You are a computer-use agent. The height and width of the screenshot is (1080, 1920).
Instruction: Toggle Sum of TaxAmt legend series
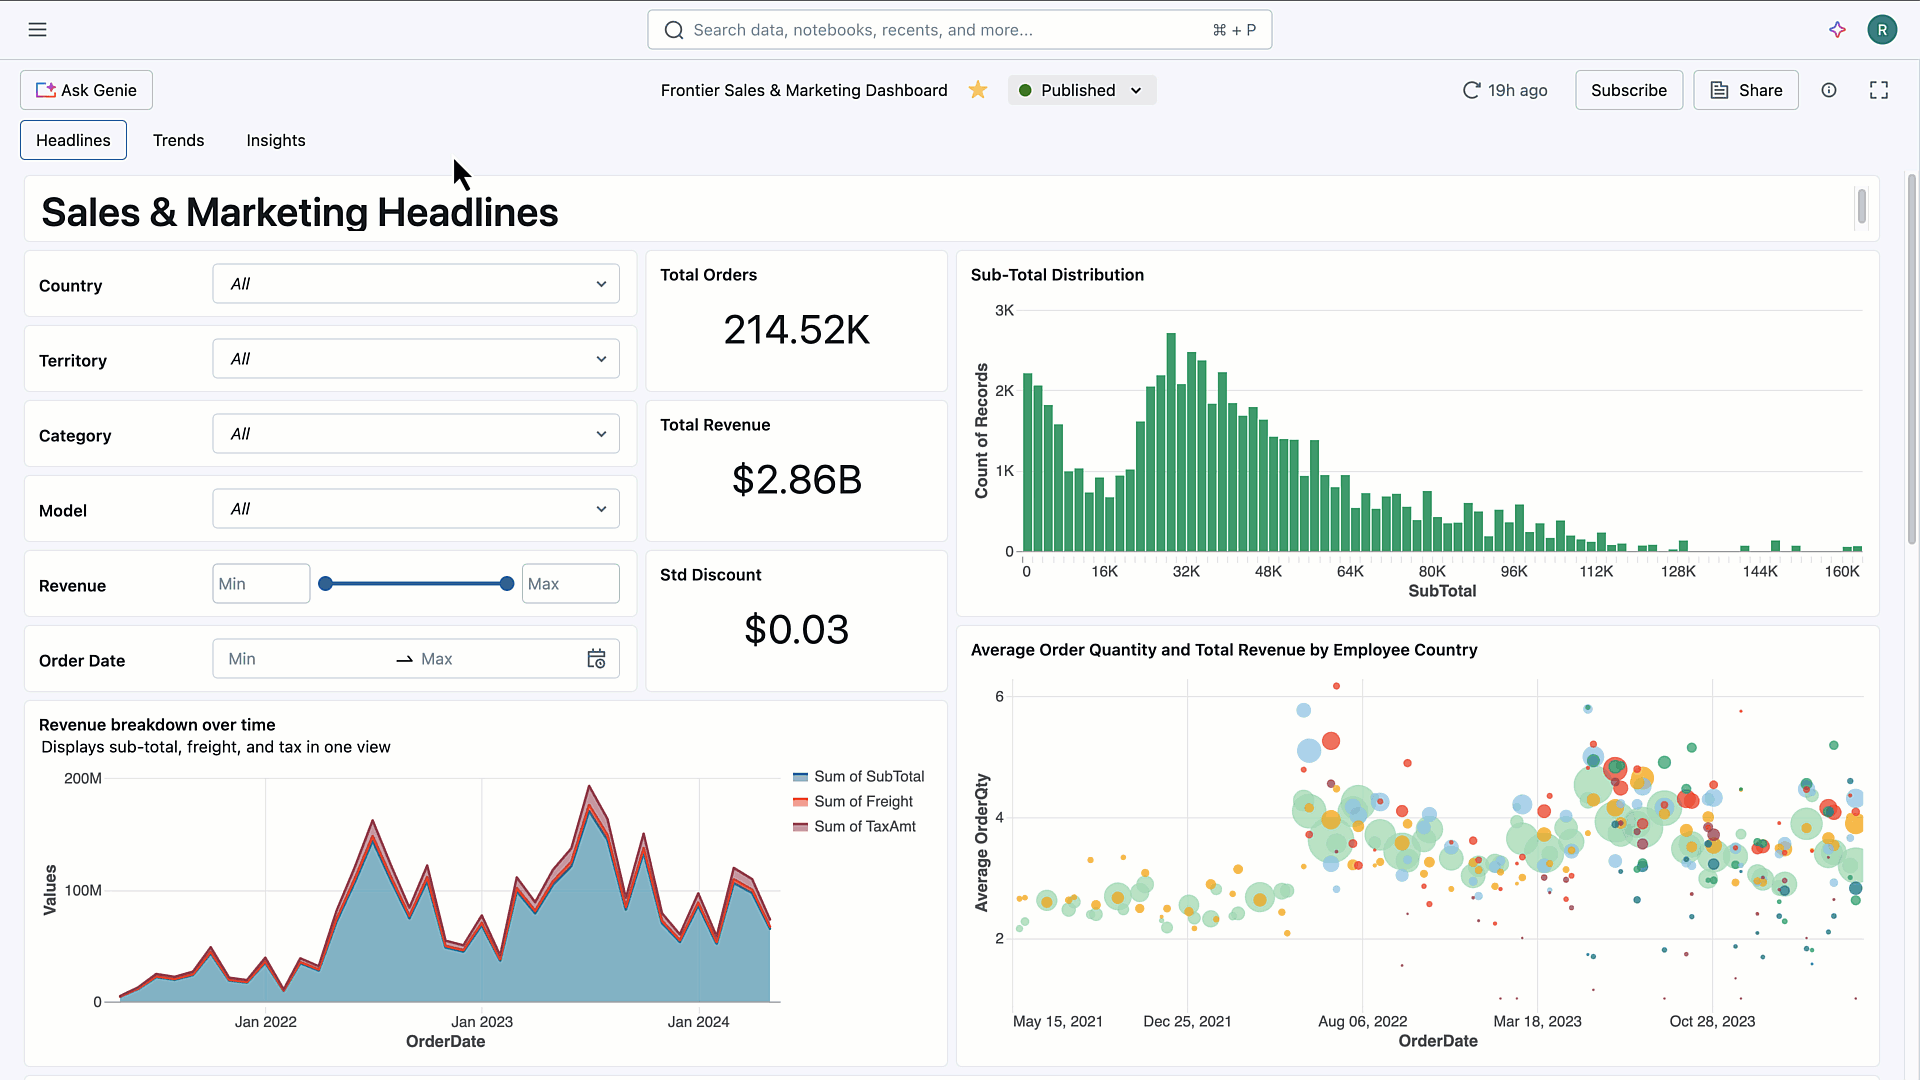854,827
